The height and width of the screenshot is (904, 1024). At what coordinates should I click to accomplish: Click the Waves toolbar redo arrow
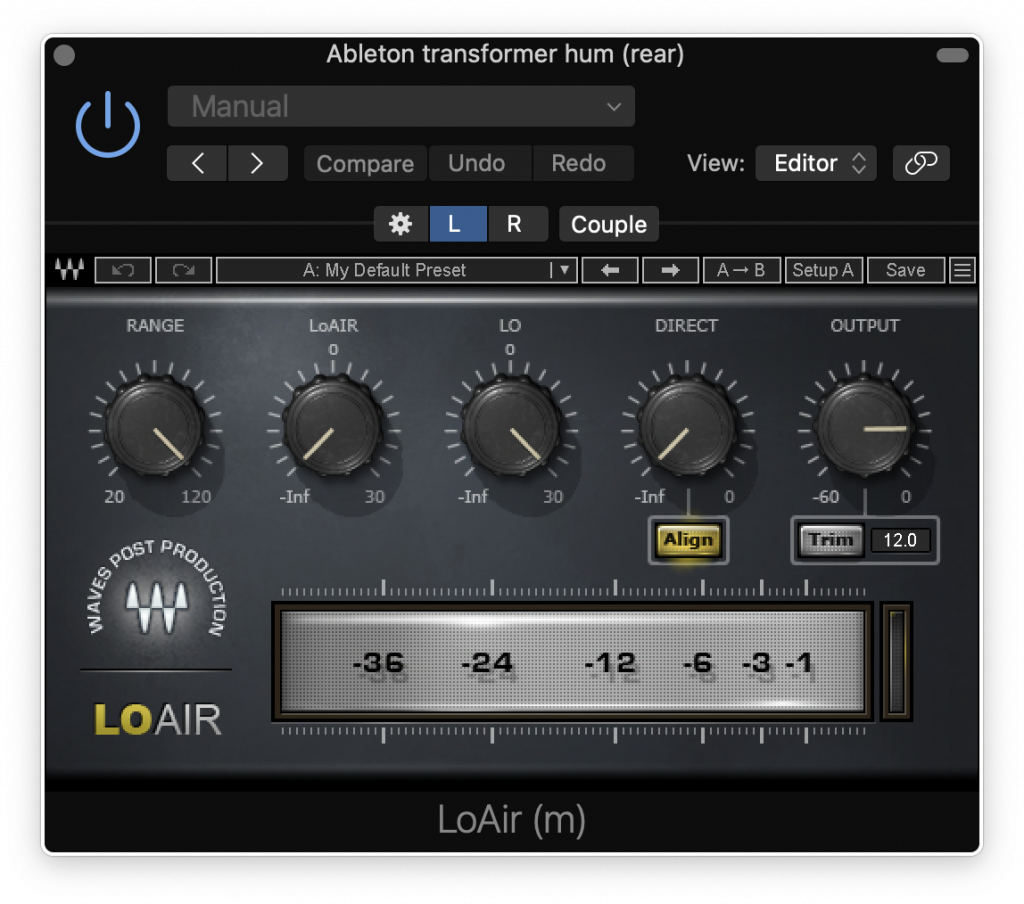(x=184, y=270)
